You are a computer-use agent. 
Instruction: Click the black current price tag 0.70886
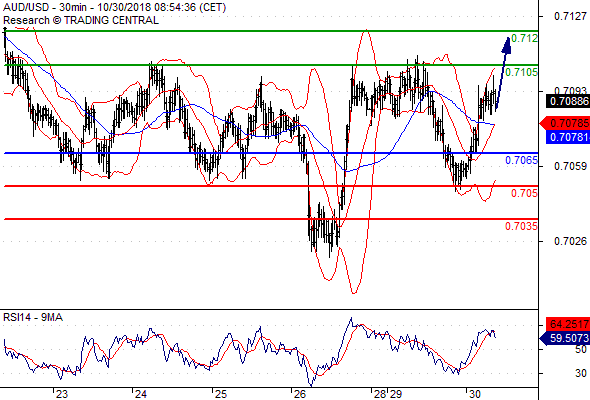568,101
